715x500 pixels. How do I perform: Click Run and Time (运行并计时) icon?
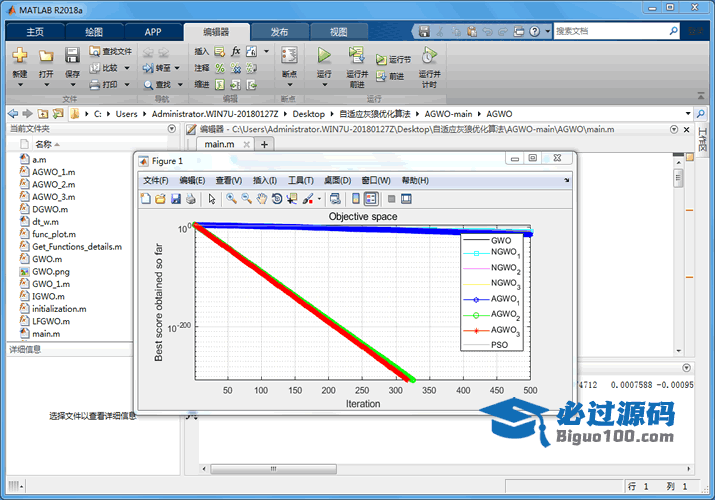[x=429, y=55]
